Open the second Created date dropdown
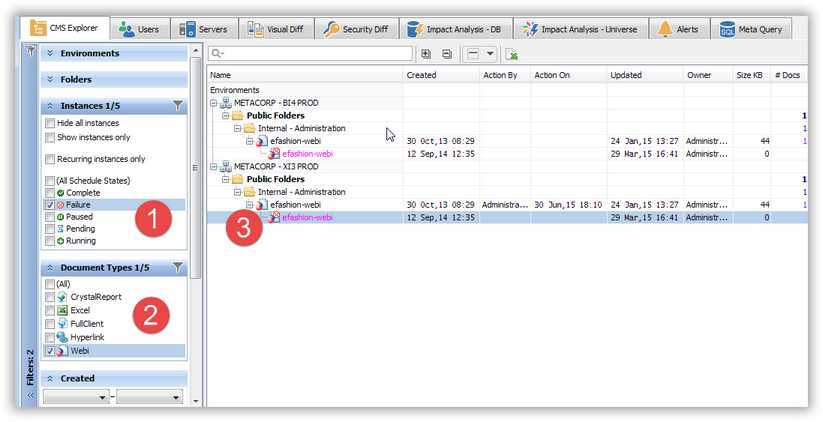The image size is (823, 422). (x=176, y=397)
